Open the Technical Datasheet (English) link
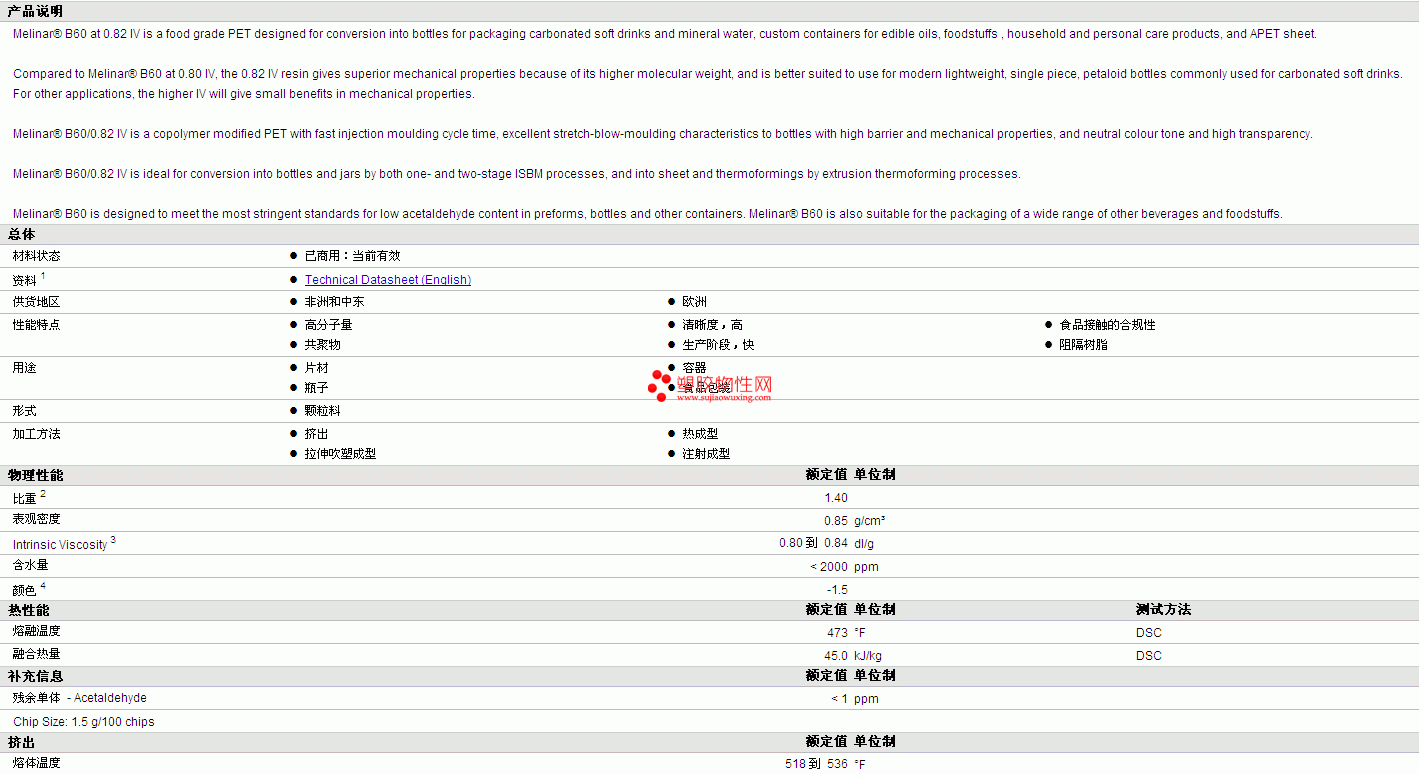This screenshot has width=1419, height=774. pyautogui.click(x=388, y=280)
